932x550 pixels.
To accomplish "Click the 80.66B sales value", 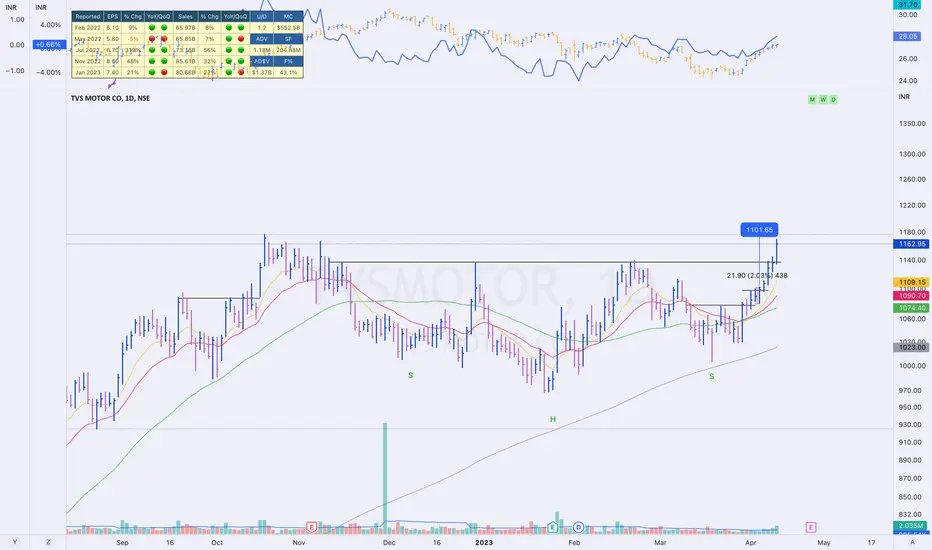I will [185, 73].
